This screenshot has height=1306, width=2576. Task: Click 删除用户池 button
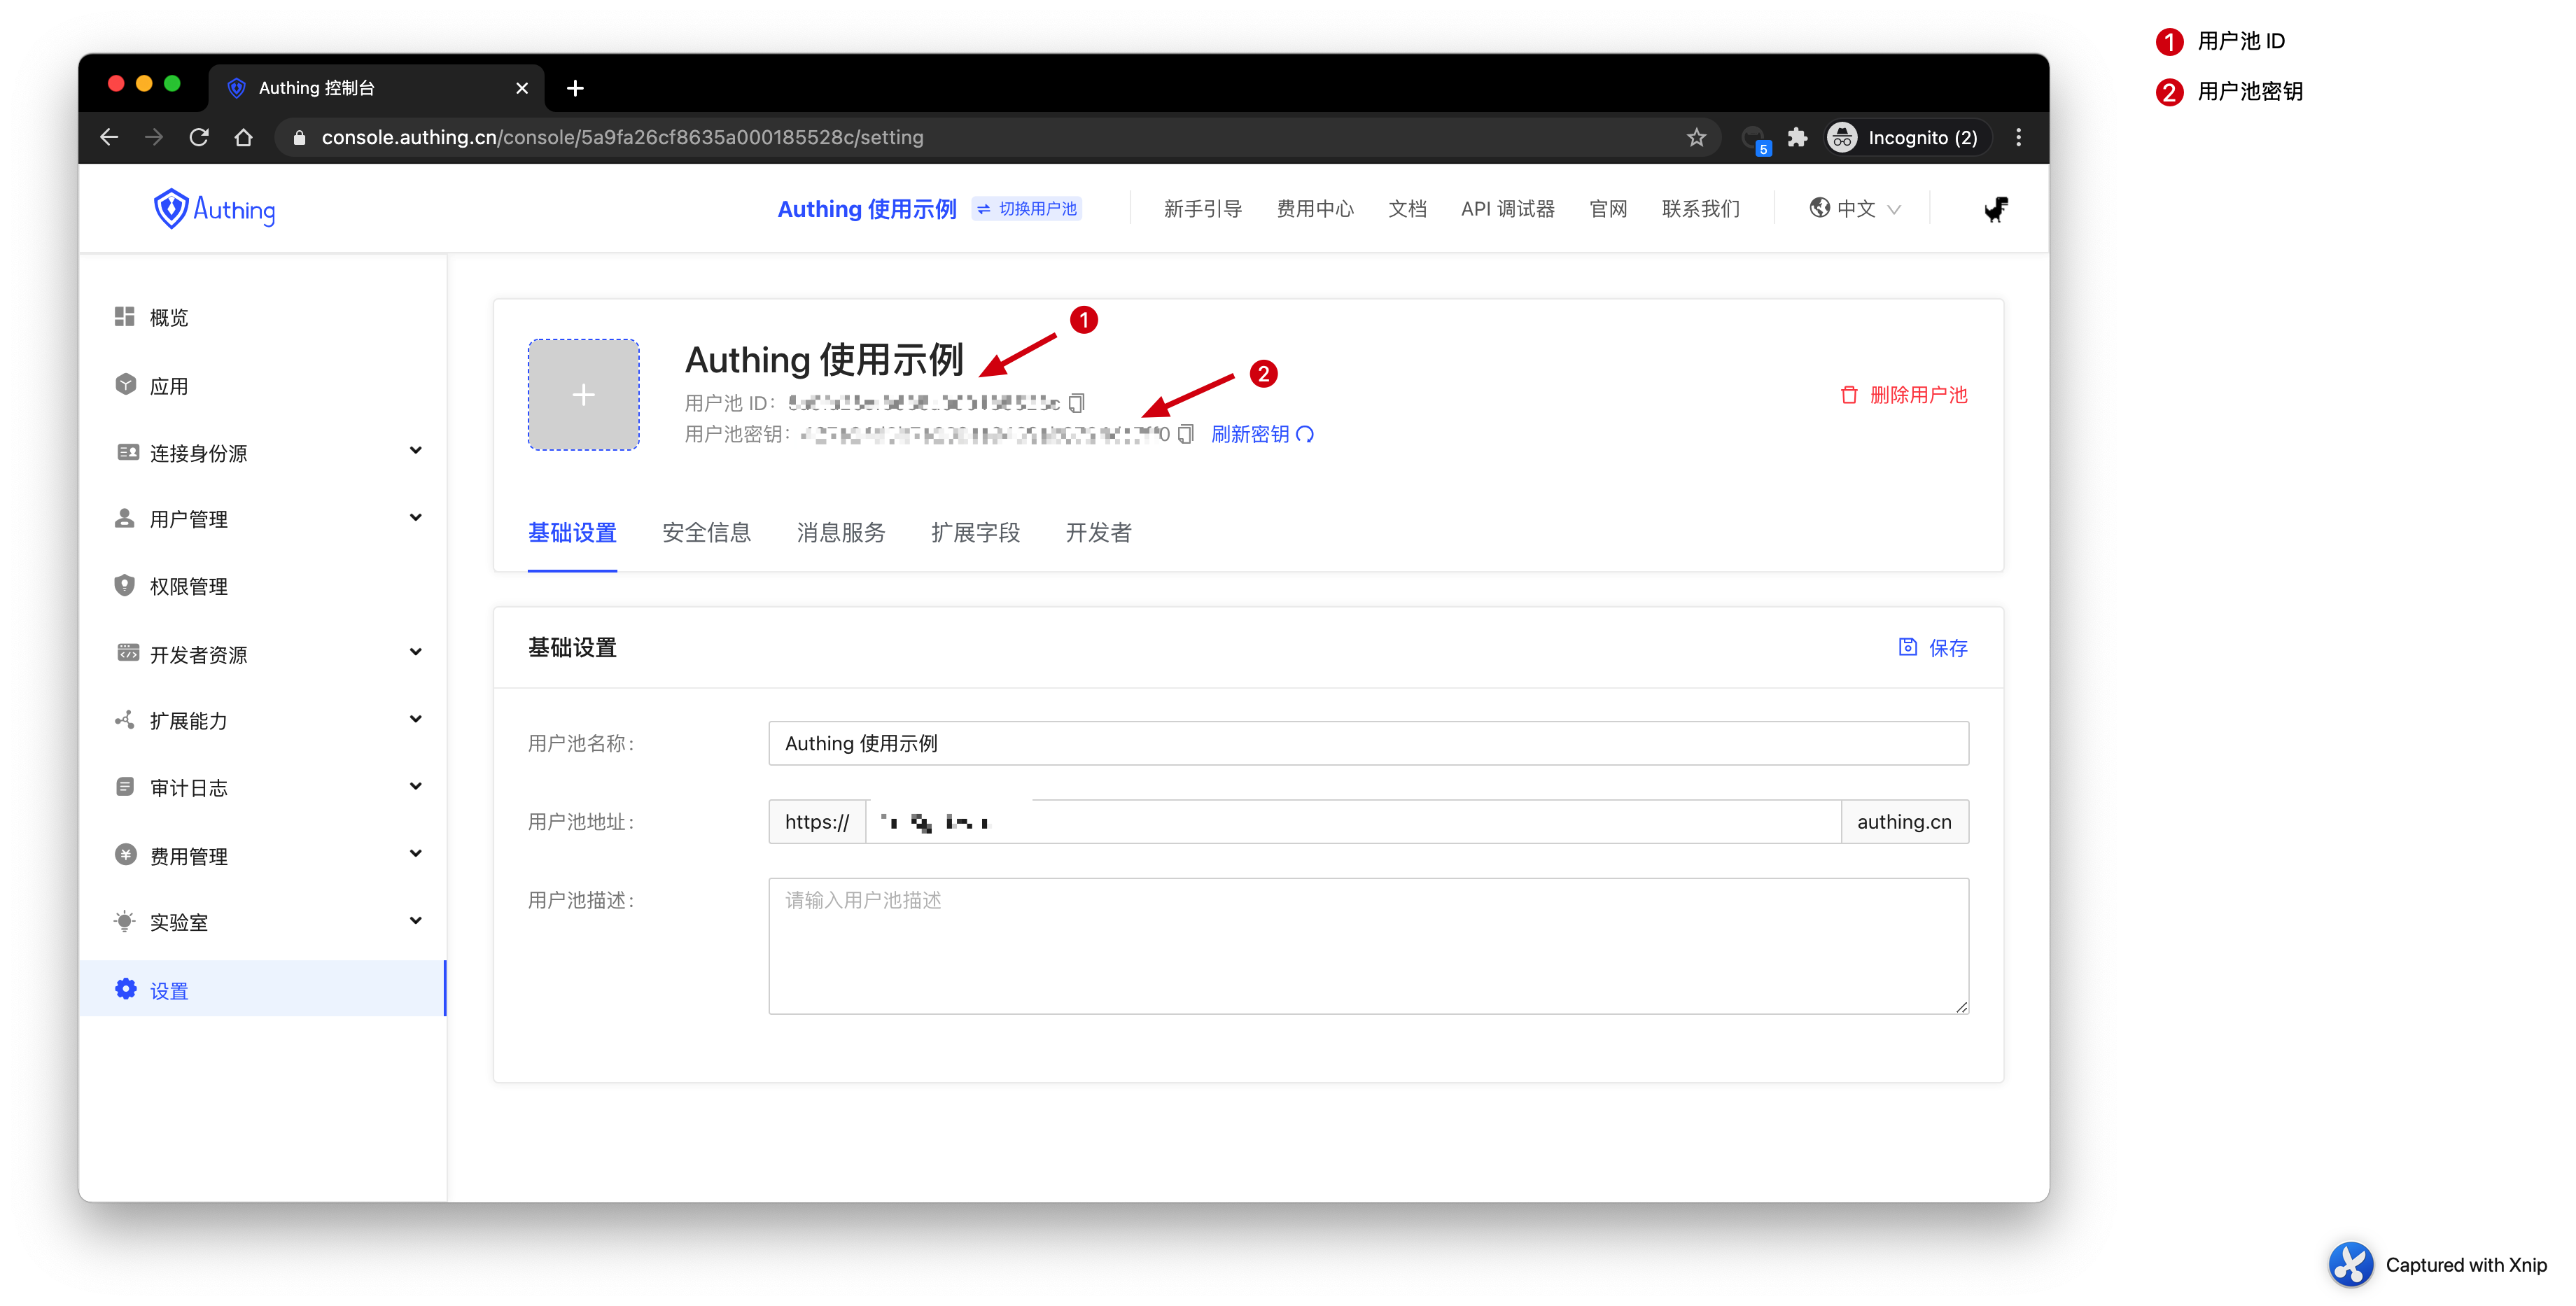coord(1904,395)
